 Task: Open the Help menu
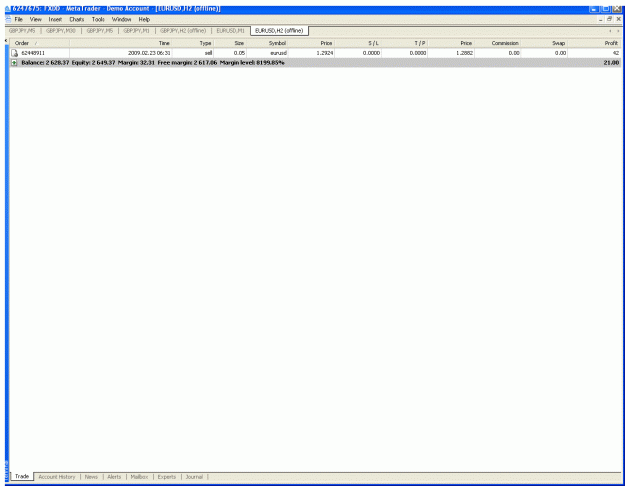pos(144,19)
